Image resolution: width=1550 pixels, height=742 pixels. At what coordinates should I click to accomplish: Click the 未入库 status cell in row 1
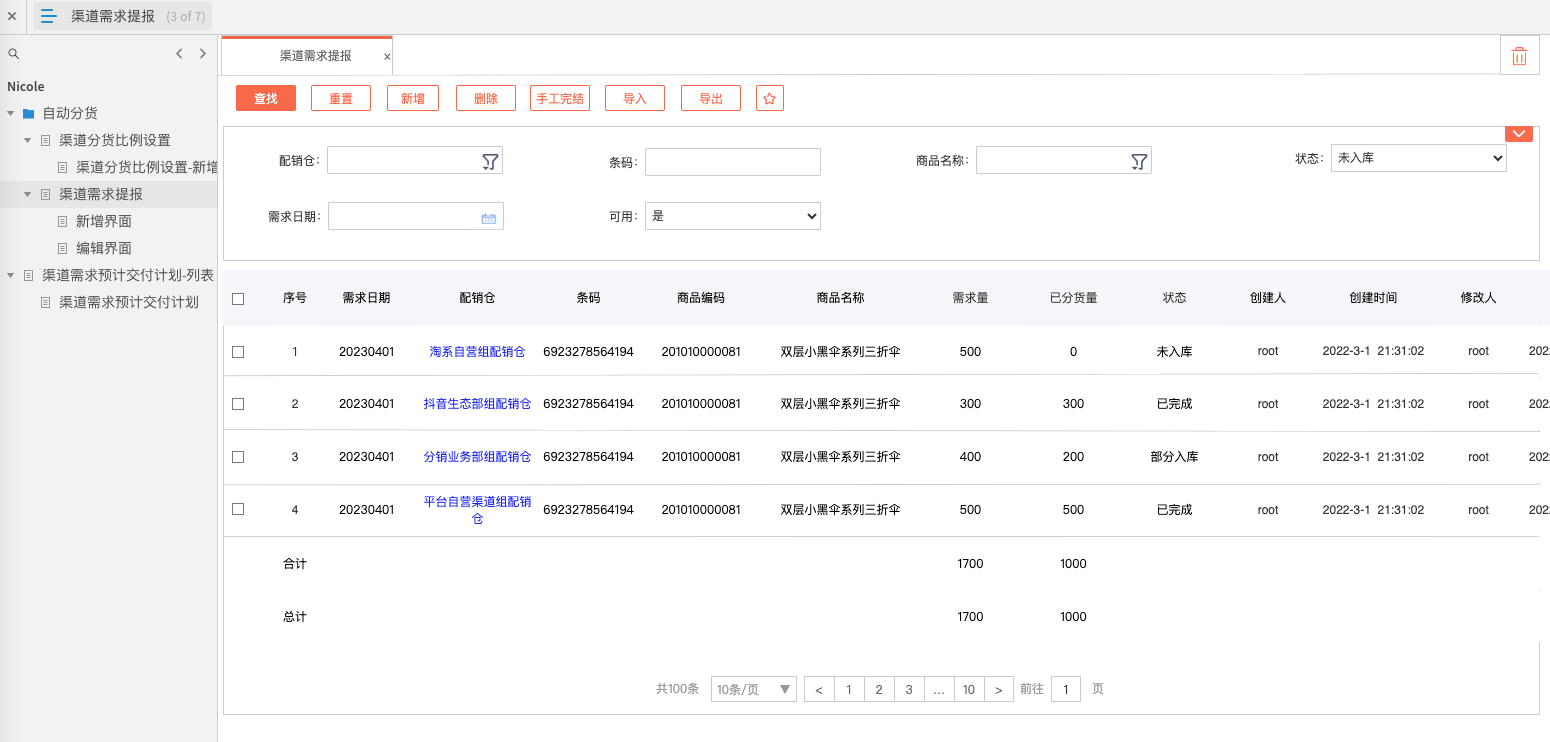(x=1174, y=352)
